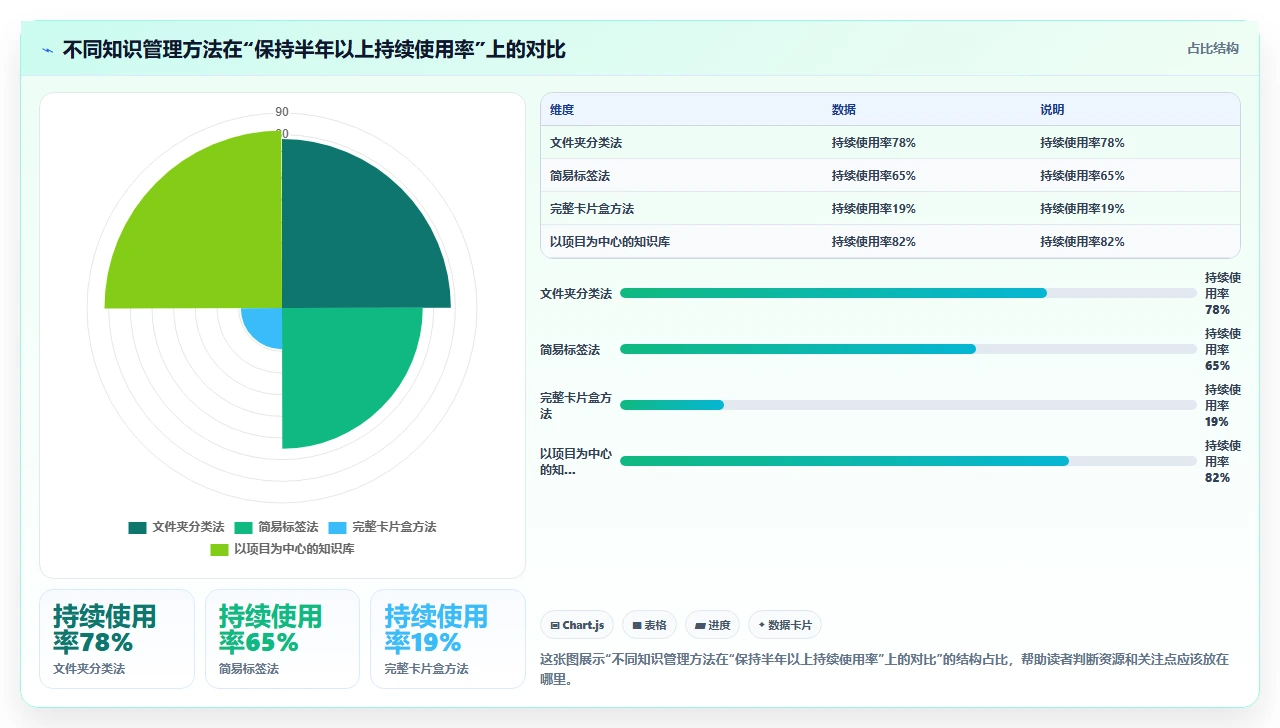This screenshot has height=728, width=1280.
Task: Toggle 文件夹分类法 legend color box
Action: (137, 527)
